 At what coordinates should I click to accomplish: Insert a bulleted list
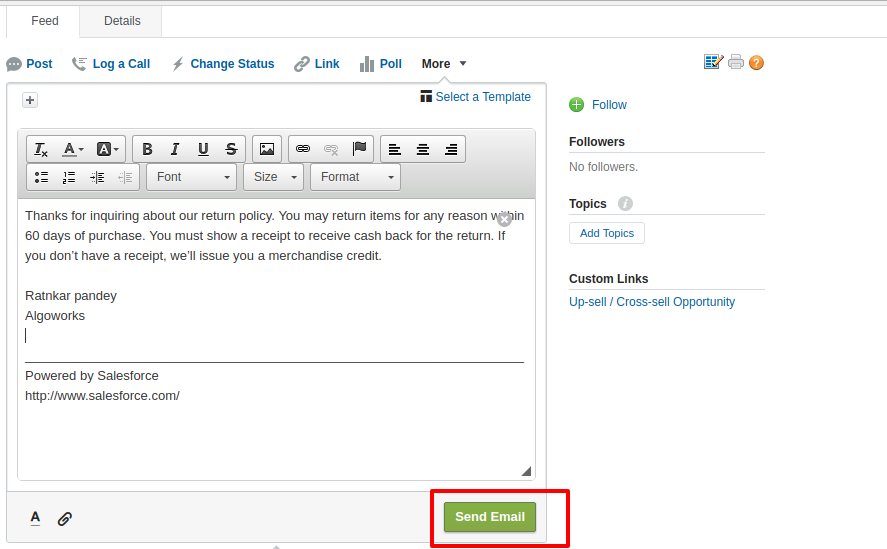click(41, 177)
